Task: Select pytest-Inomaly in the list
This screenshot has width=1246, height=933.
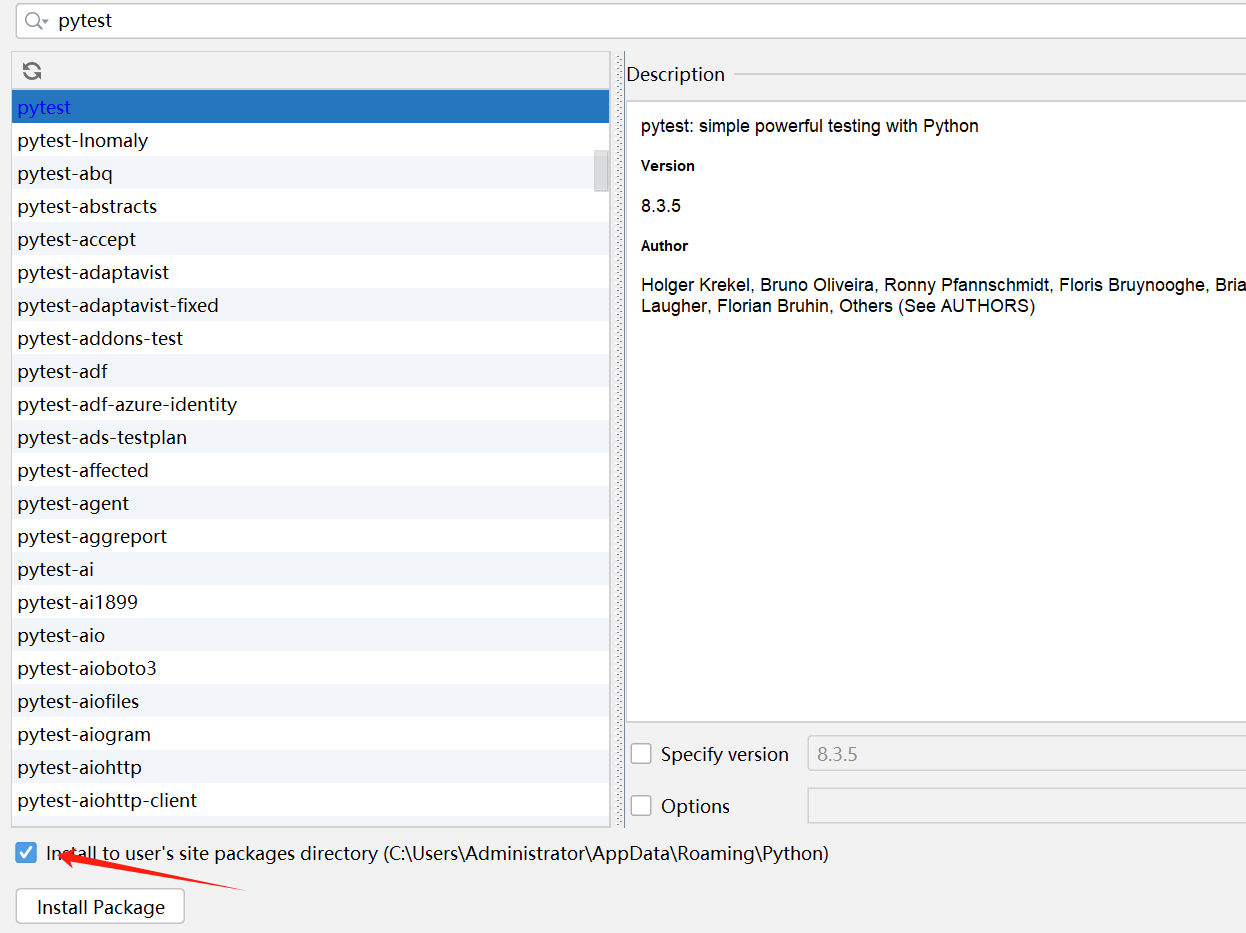Action: (310, 140)
